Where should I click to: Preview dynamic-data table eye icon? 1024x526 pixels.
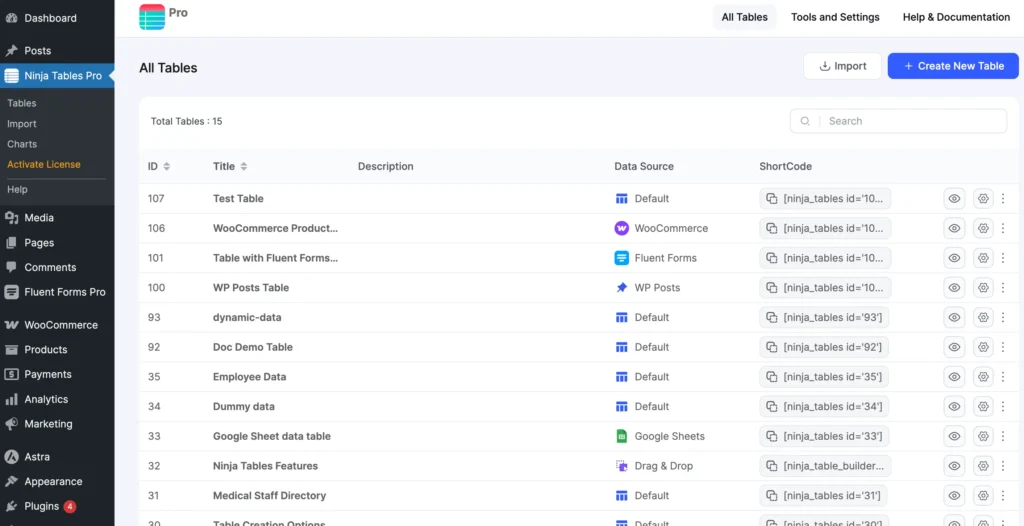[954, 318]
